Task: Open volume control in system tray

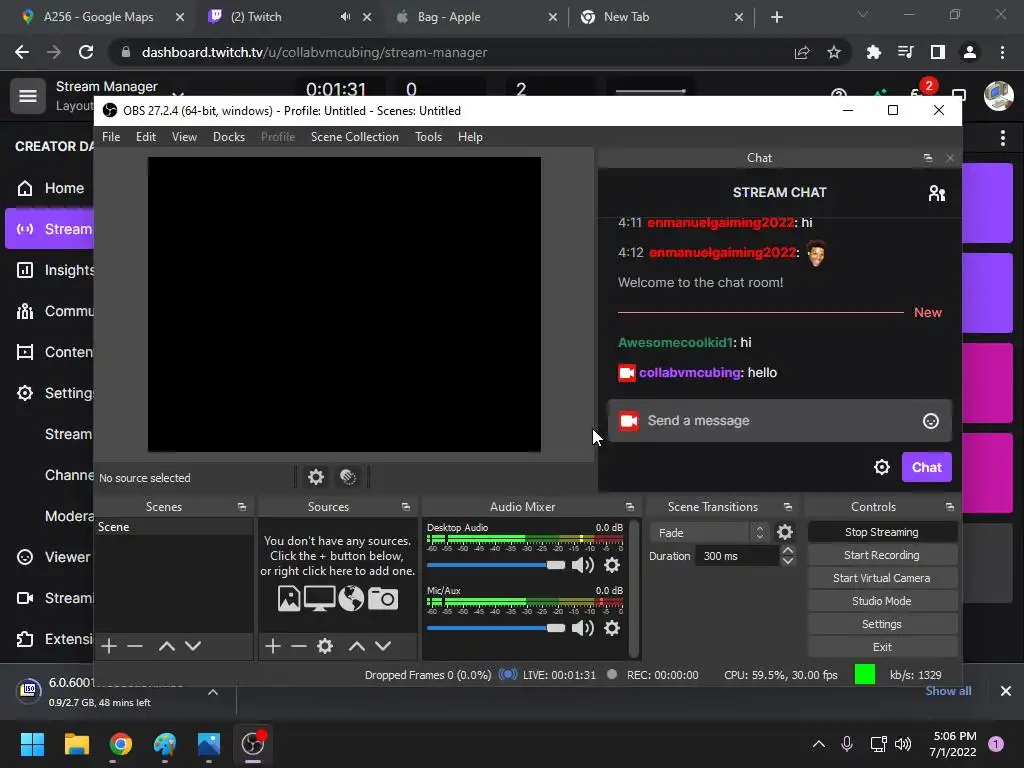Action: (903, 744)
